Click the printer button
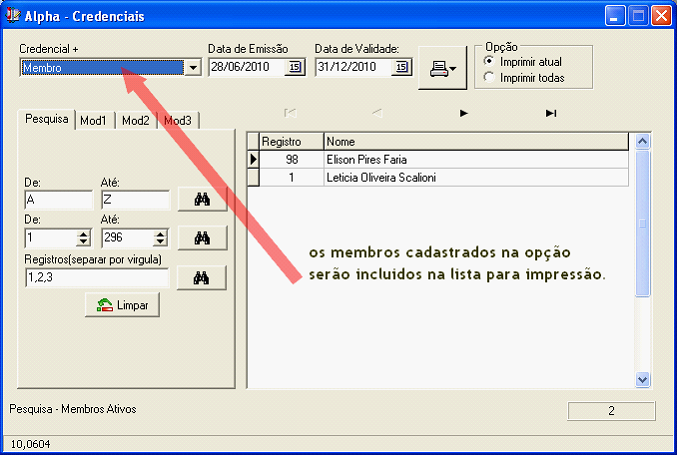Viewport: 678px width, 456px height. pos(442,68)
